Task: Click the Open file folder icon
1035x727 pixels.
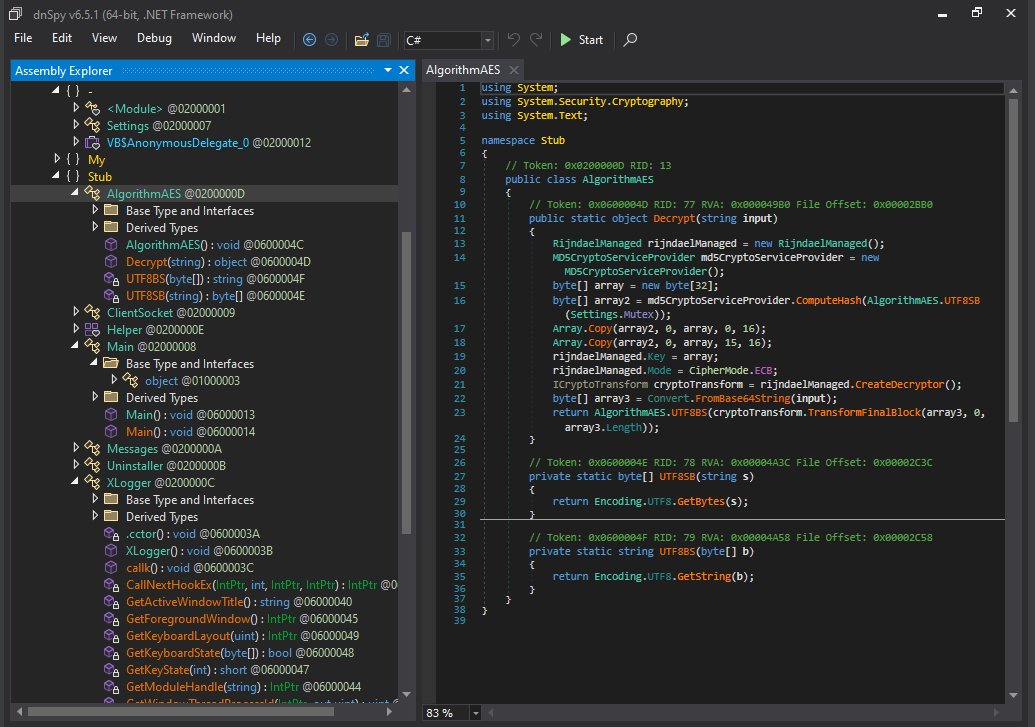Action: click(362, 40)
